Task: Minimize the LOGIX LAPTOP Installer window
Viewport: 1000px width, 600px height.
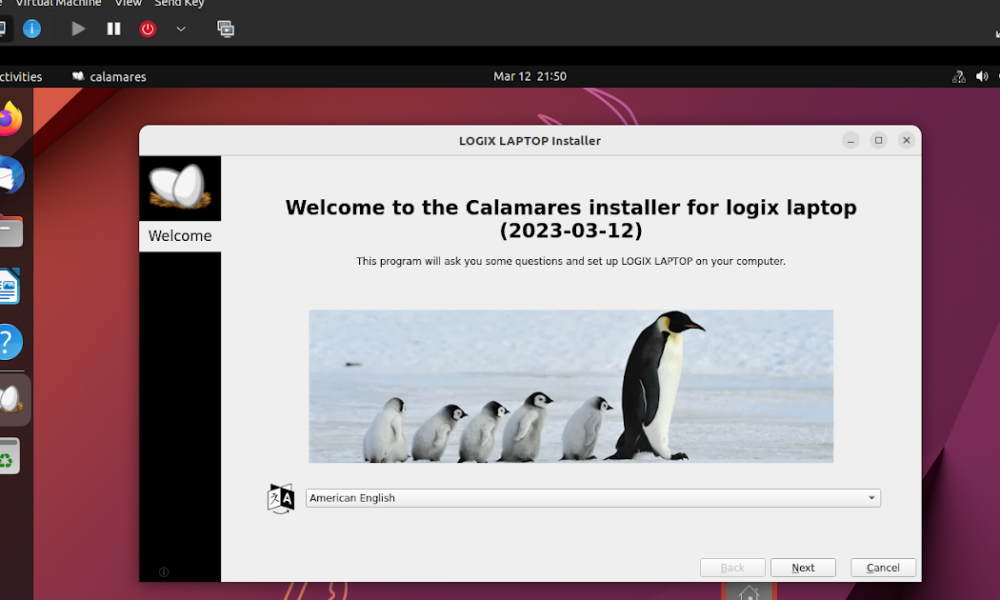Action: click(x=851, y=140)
